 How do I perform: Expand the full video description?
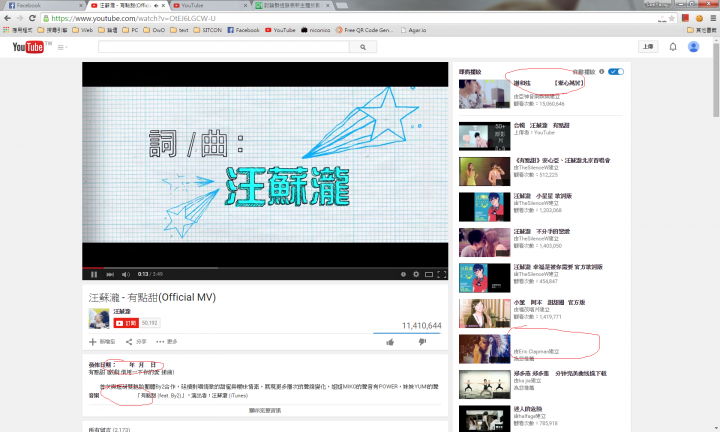(265, 410)
